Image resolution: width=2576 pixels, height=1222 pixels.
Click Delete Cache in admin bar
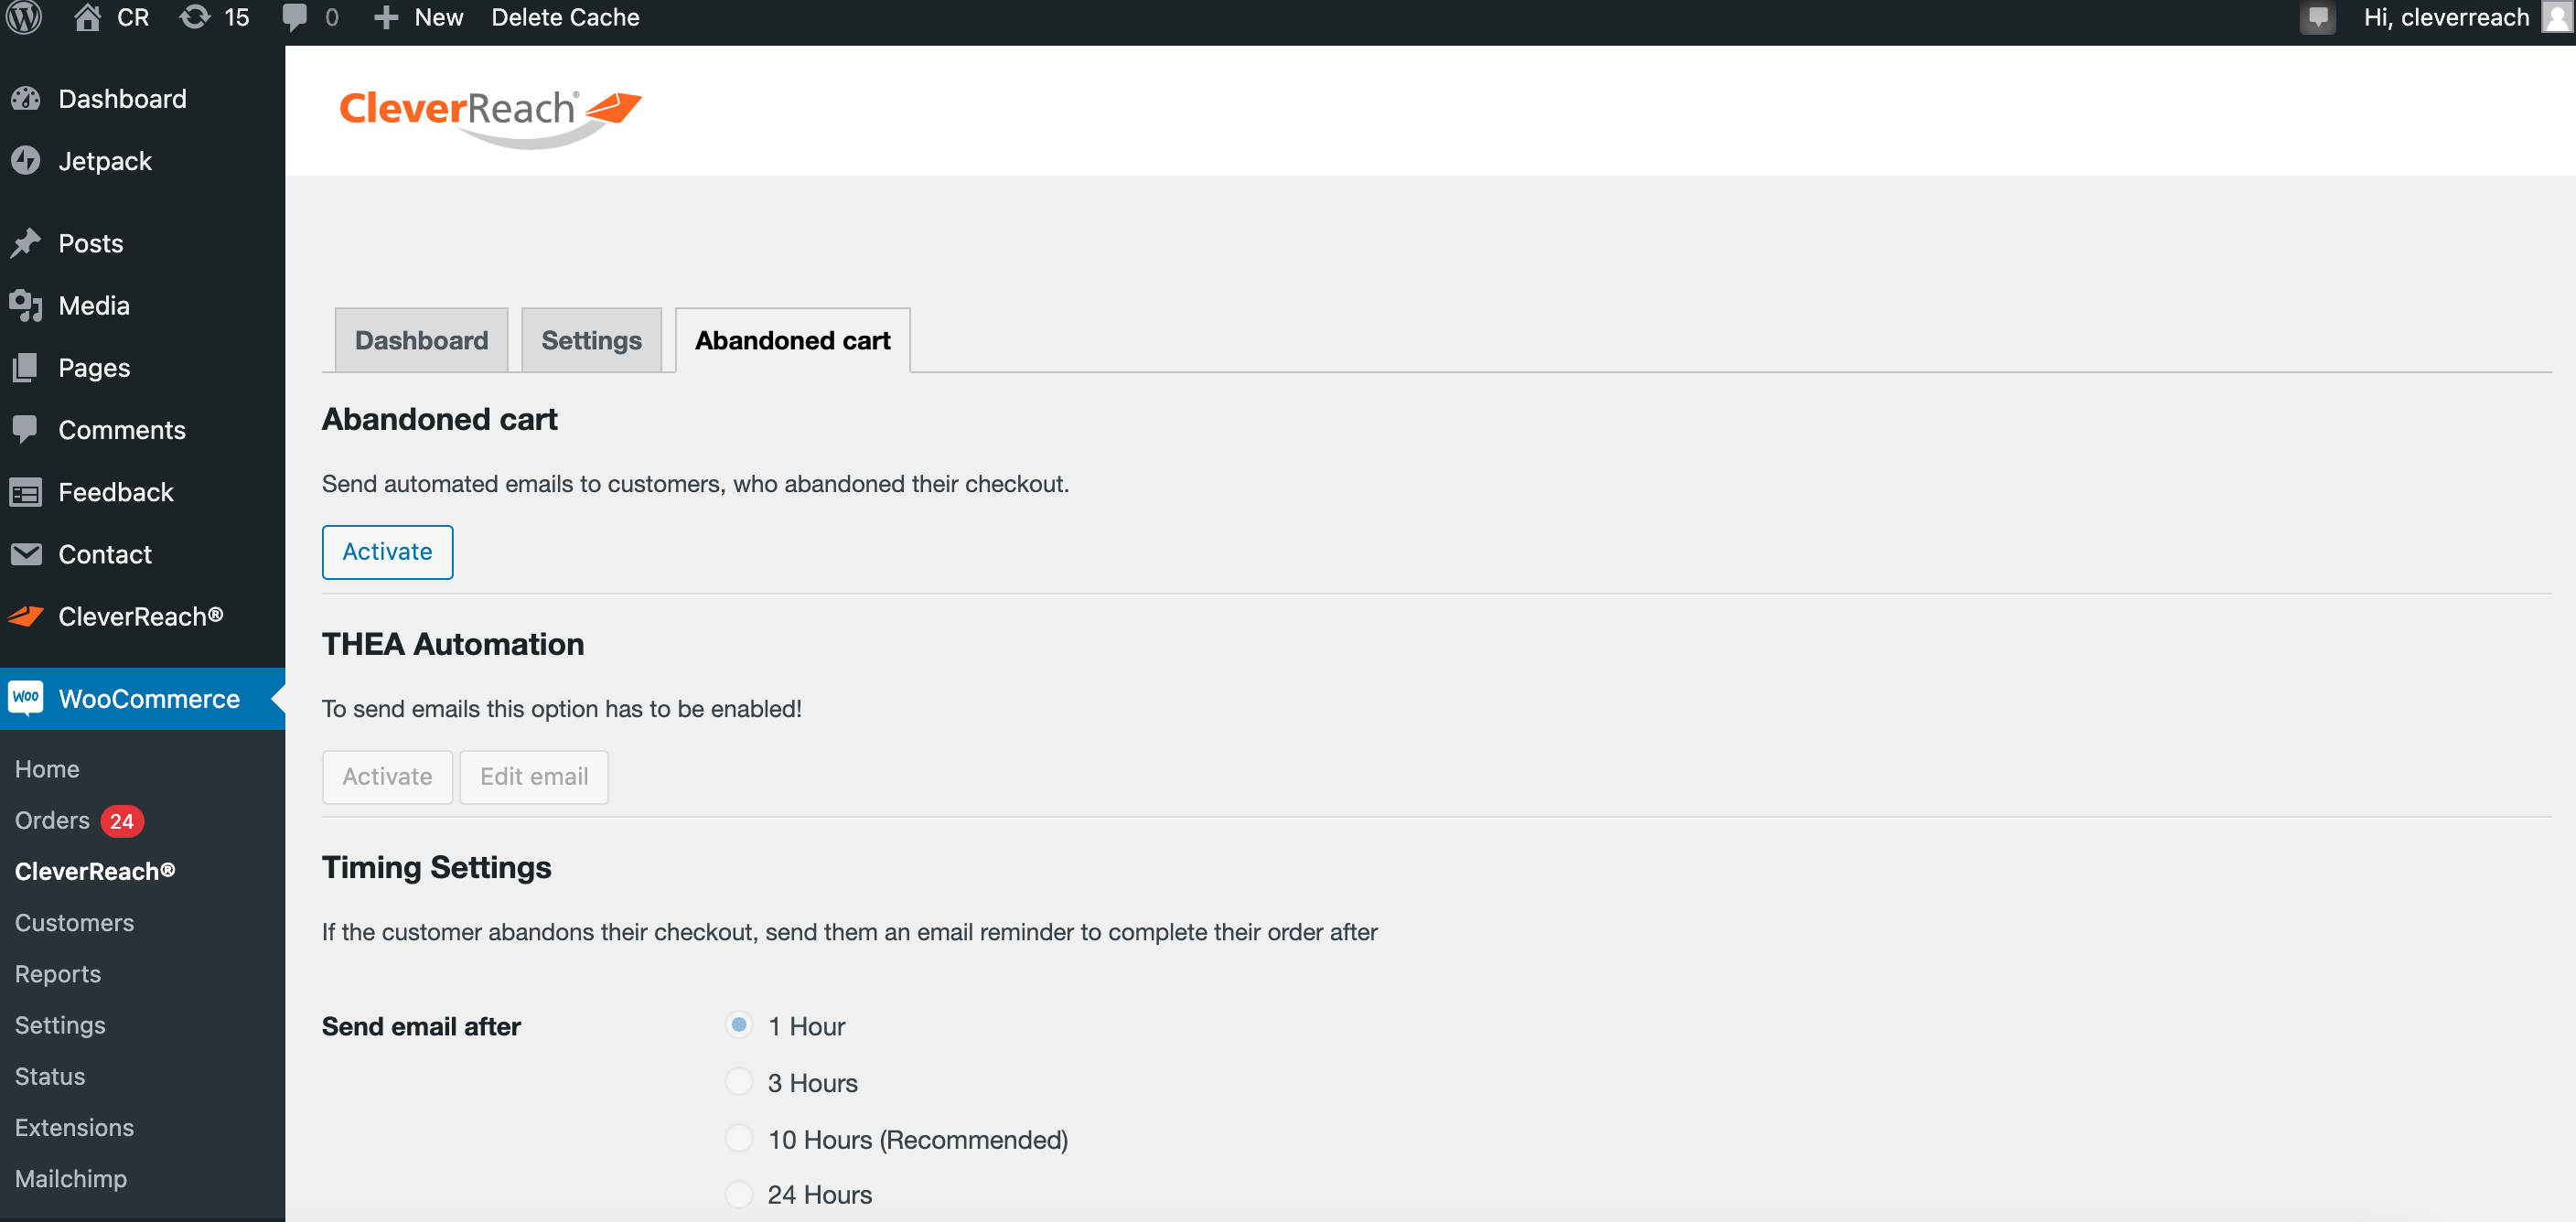pos(565,17)
